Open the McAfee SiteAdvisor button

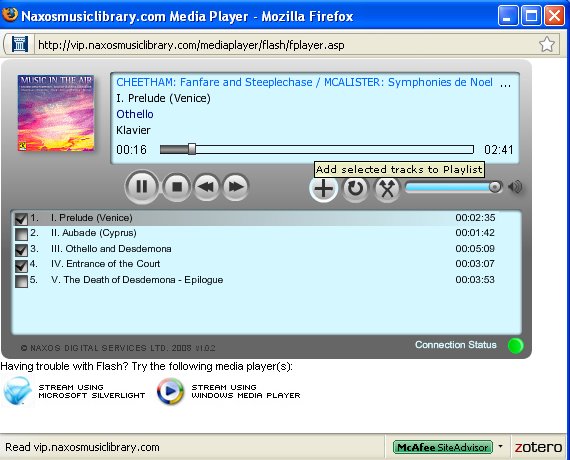click(442, 447)
